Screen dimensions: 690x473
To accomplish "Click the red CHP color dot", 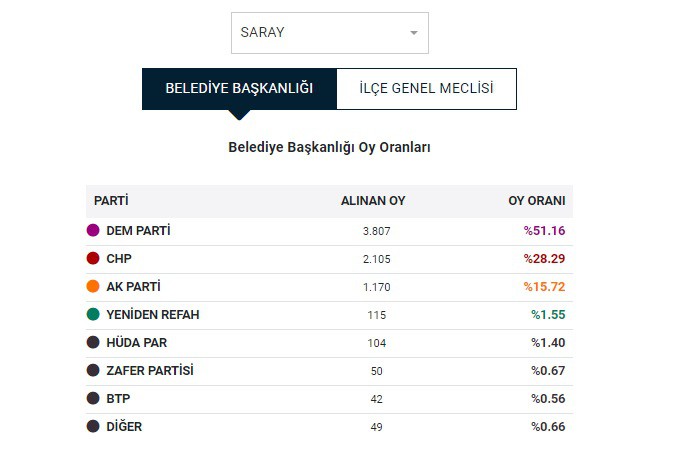I will pyautogui.click(x=93, y=258).
